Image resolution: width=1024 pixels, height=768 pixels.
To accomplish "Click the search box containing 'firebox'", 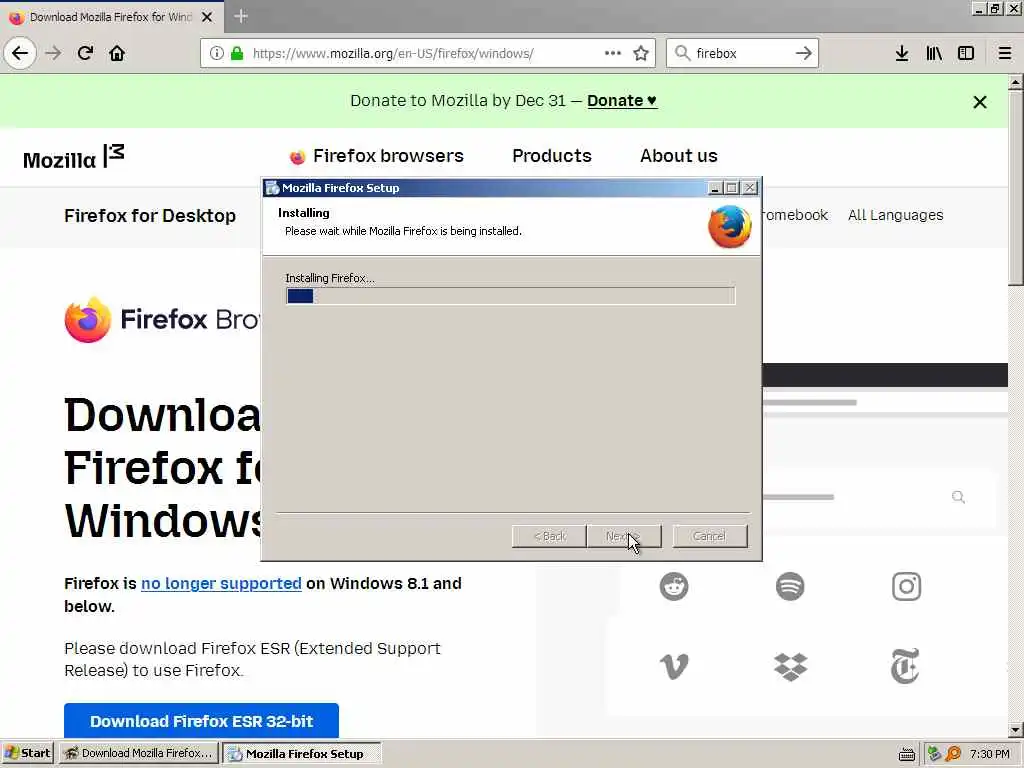I will tap(742, 53).
